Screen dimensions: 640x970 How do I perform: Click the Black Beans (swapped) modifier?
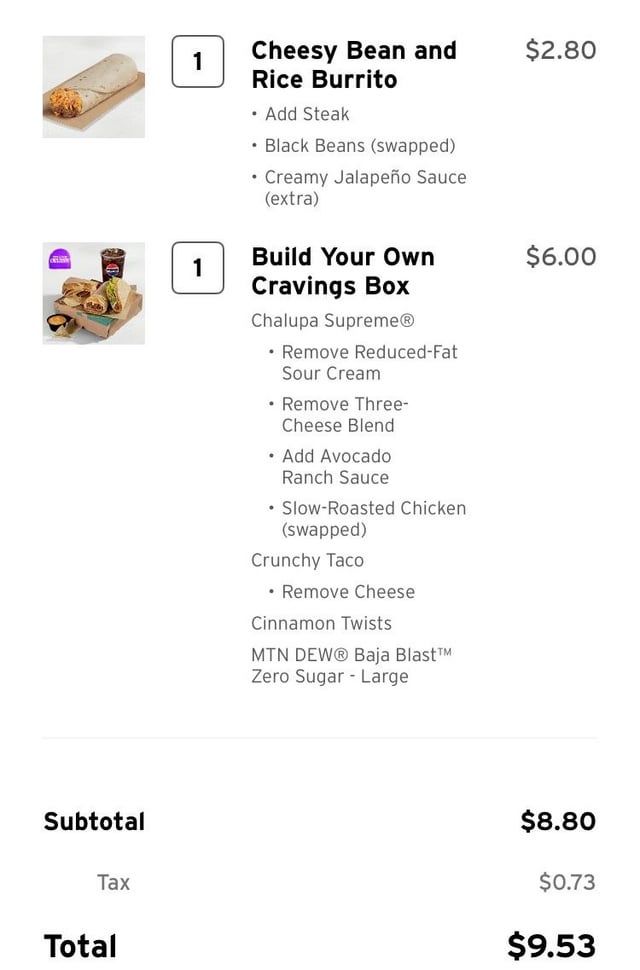click(359, 146)
